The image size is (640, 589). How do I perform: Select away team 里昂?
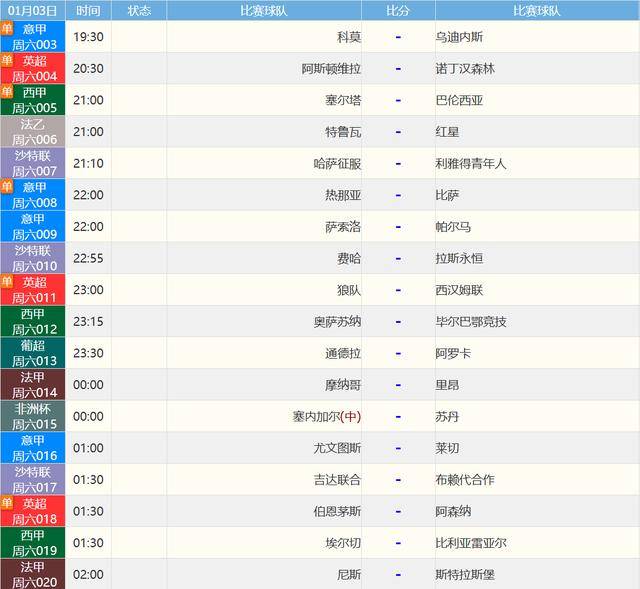pyautogui.click(x=447, y=385)
